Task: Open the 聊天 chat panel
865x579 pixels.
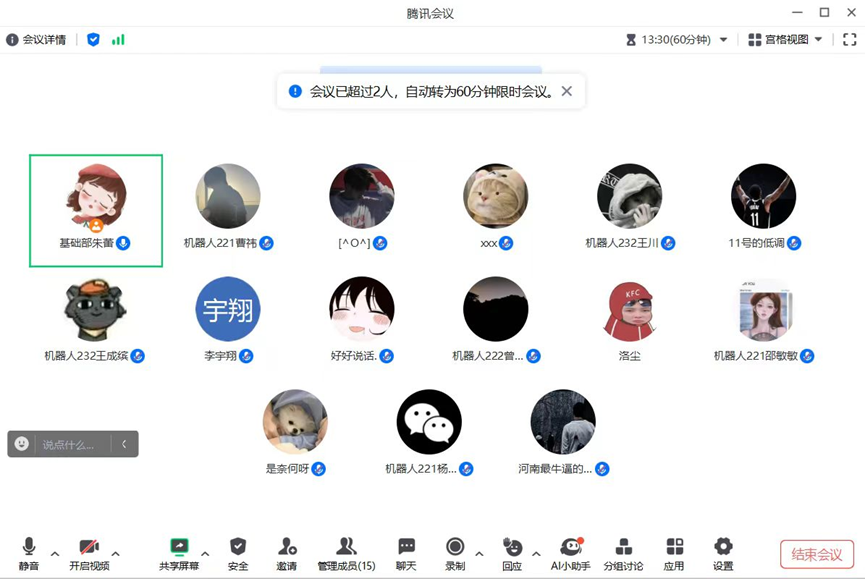Action: coord(406,551)
